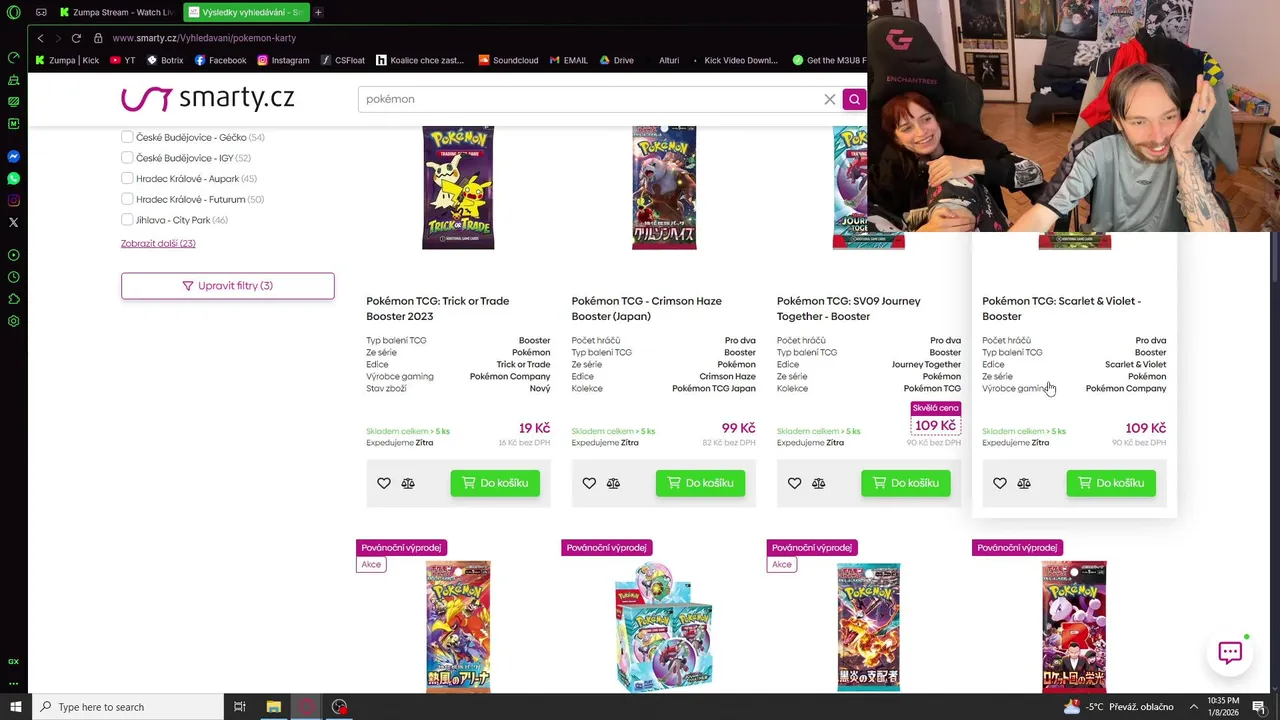Image resolution: width=1280 pixels, height=720 pixels.
Task: Add Trick or Trade Booster to wishlist
Action: [384, 483]
